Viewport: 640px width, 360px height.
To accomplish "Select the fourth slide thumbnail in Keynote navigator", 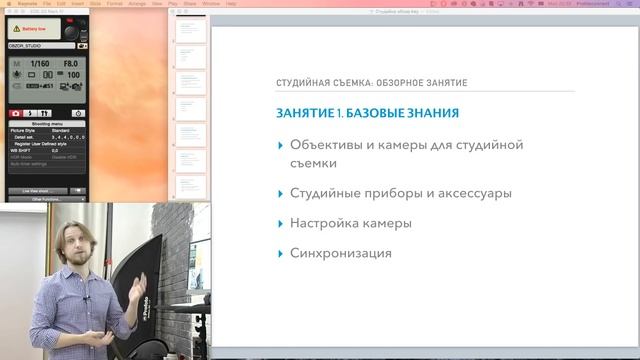I will [191, 109].
